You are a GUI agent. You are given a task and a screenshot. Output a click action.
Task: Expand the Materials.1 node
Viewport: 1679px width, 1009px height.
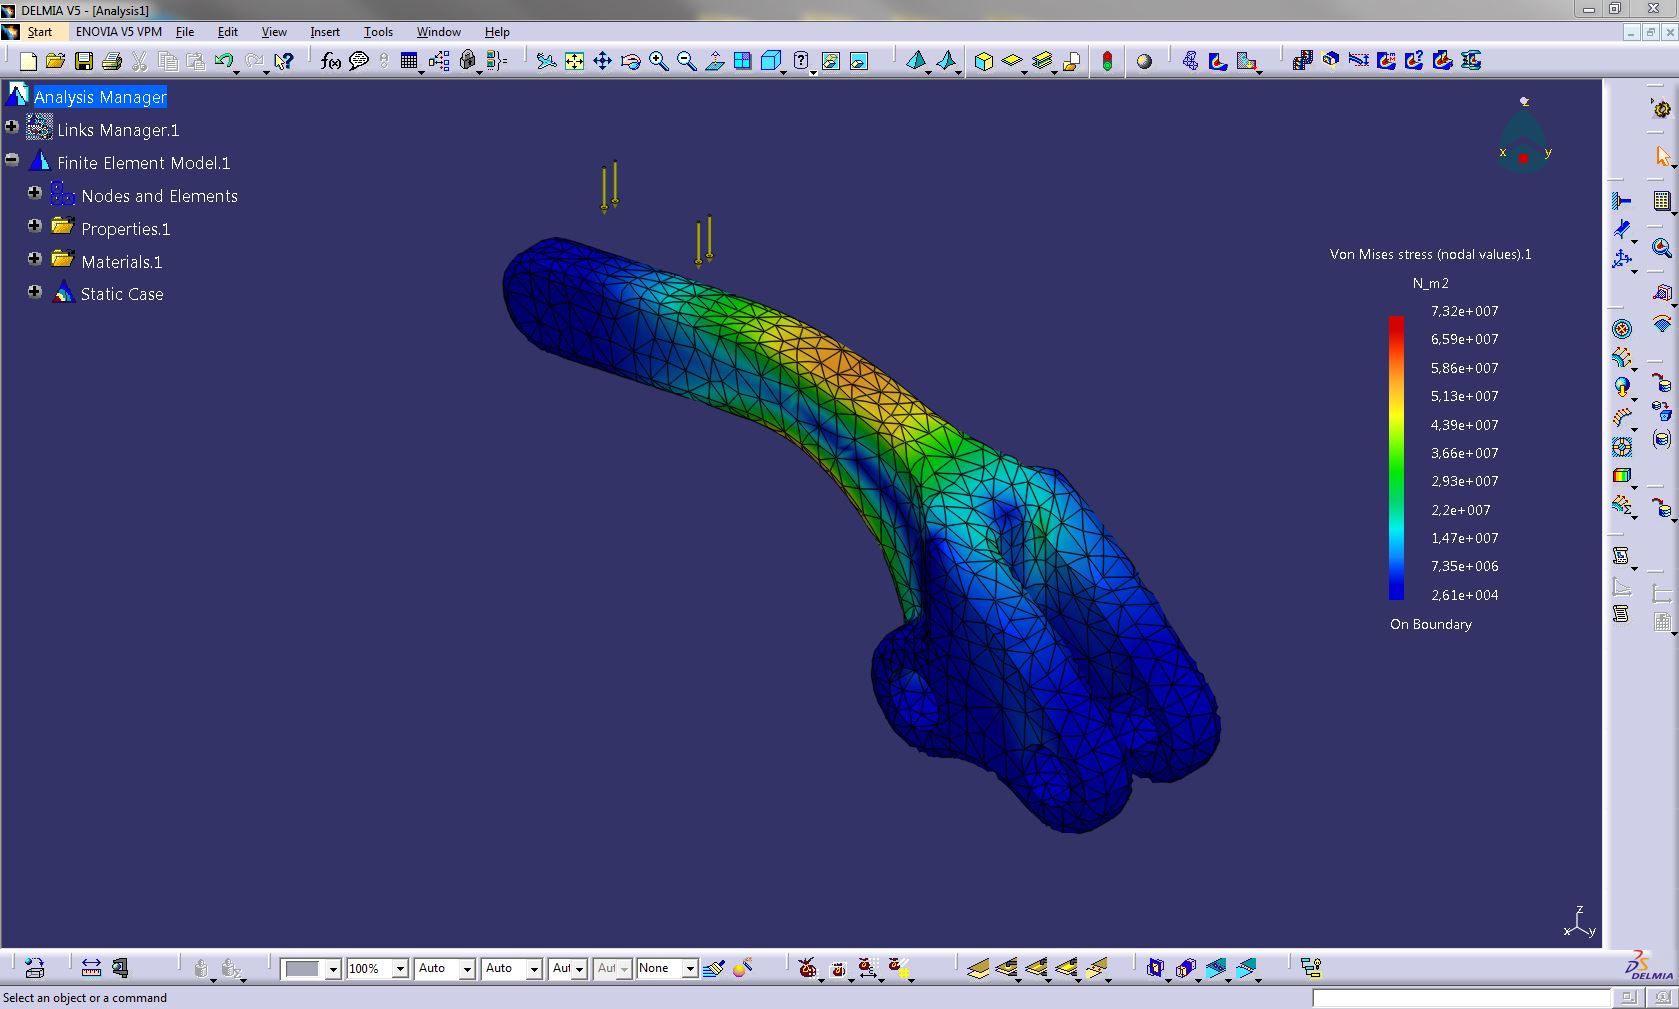click(35, 259)
